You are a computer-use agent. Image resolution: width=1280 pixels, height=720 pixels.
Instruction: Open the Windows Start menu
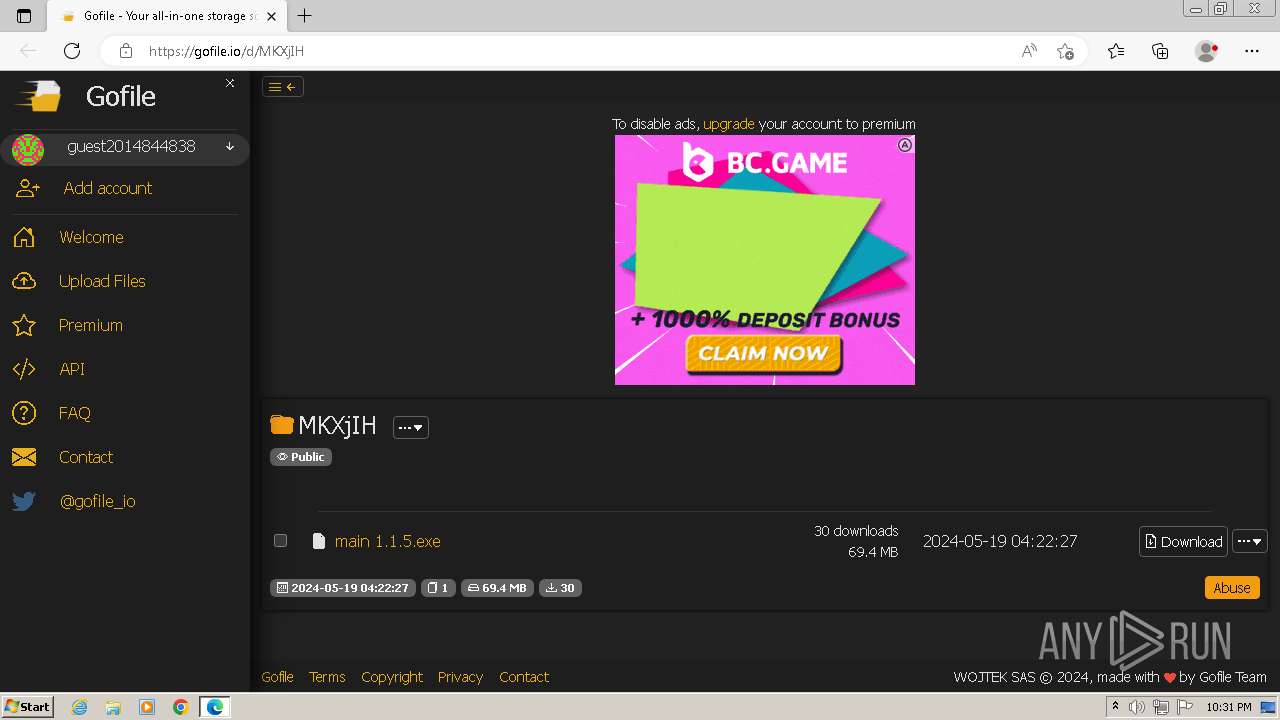pyautogui.click(x=28, y=706)
